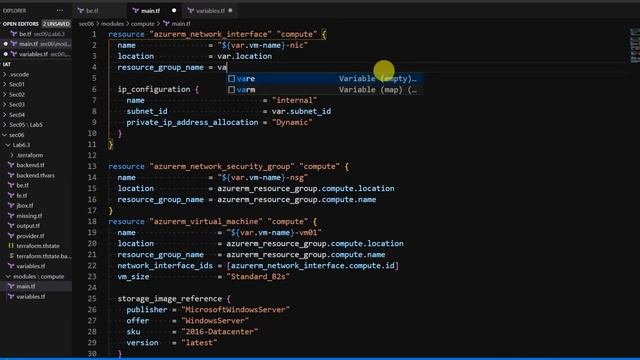Image resolution: width=640 pixels, height=360 pixels.
Task: Open main.tf under modules compute folder
Action: click(x=25, y=287)
